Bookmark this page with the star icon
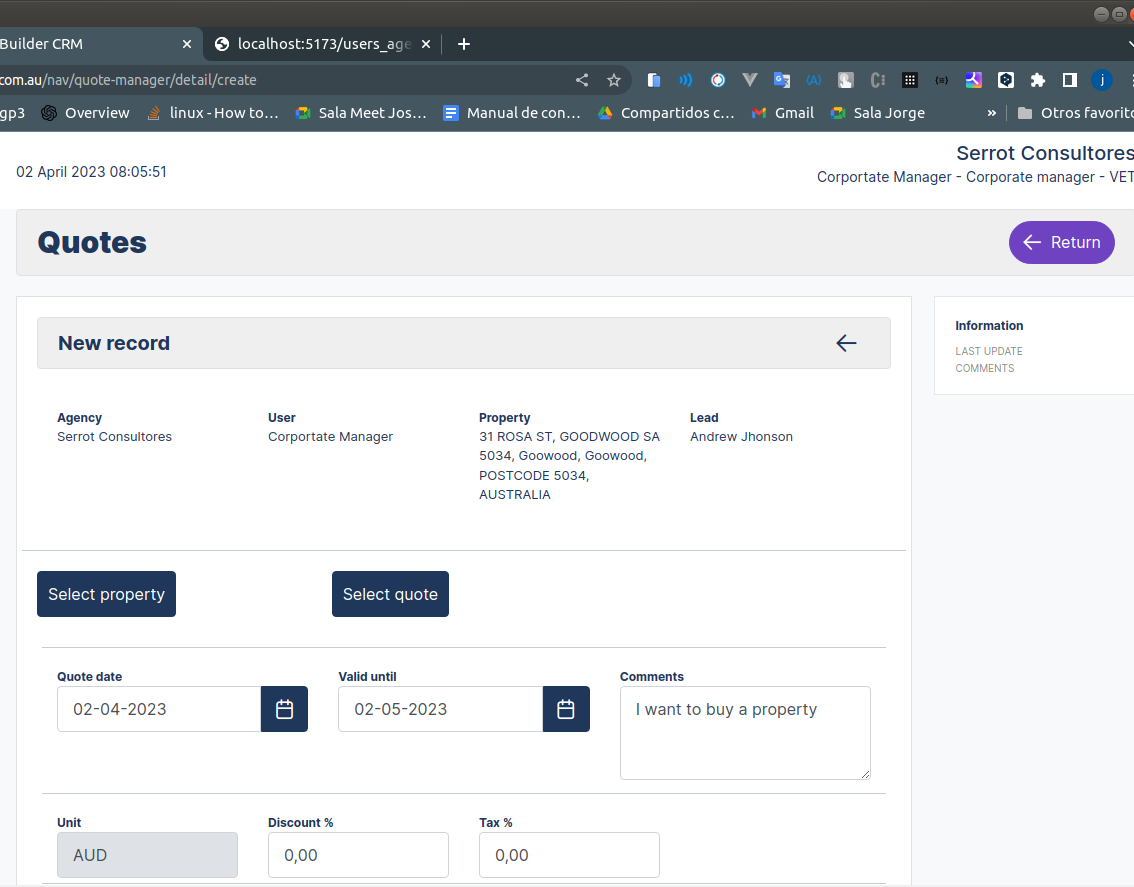Screen dimensions: 1134x887 coord(614,80)
